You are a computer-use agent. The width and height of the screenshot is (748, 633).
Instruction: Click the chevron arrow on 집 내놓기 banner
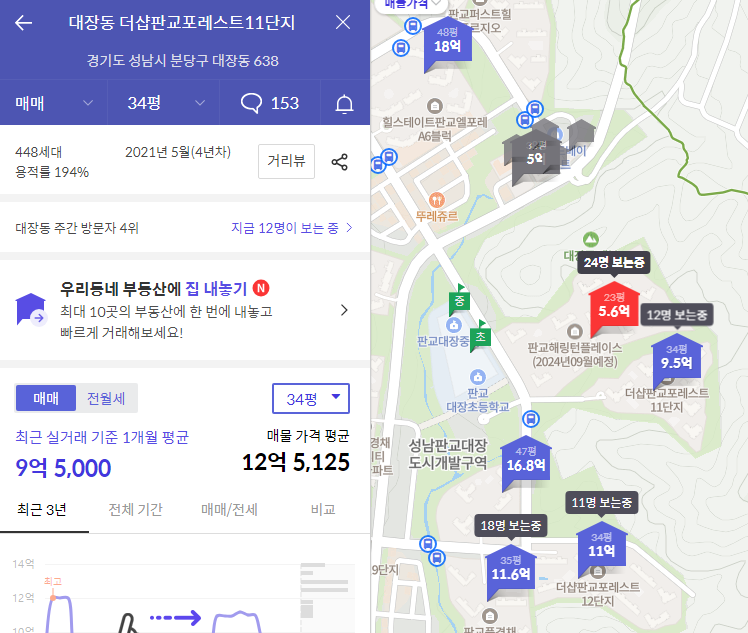point(344,310)
